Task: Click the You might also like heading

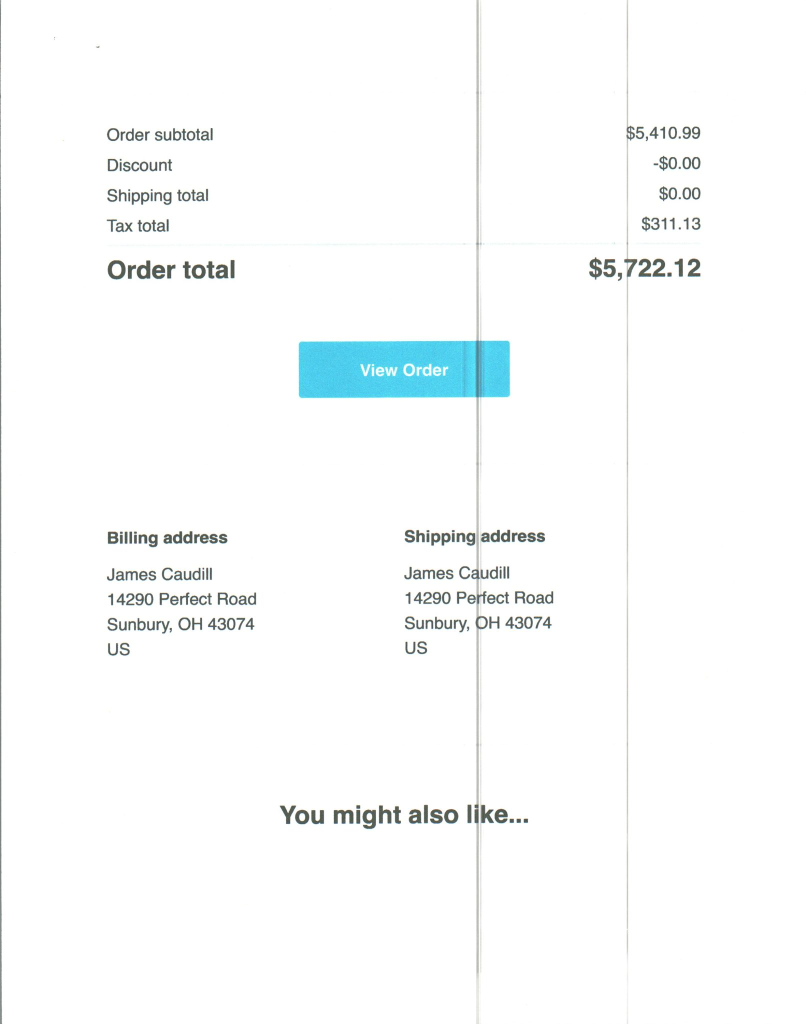Action: coord(404,815)
